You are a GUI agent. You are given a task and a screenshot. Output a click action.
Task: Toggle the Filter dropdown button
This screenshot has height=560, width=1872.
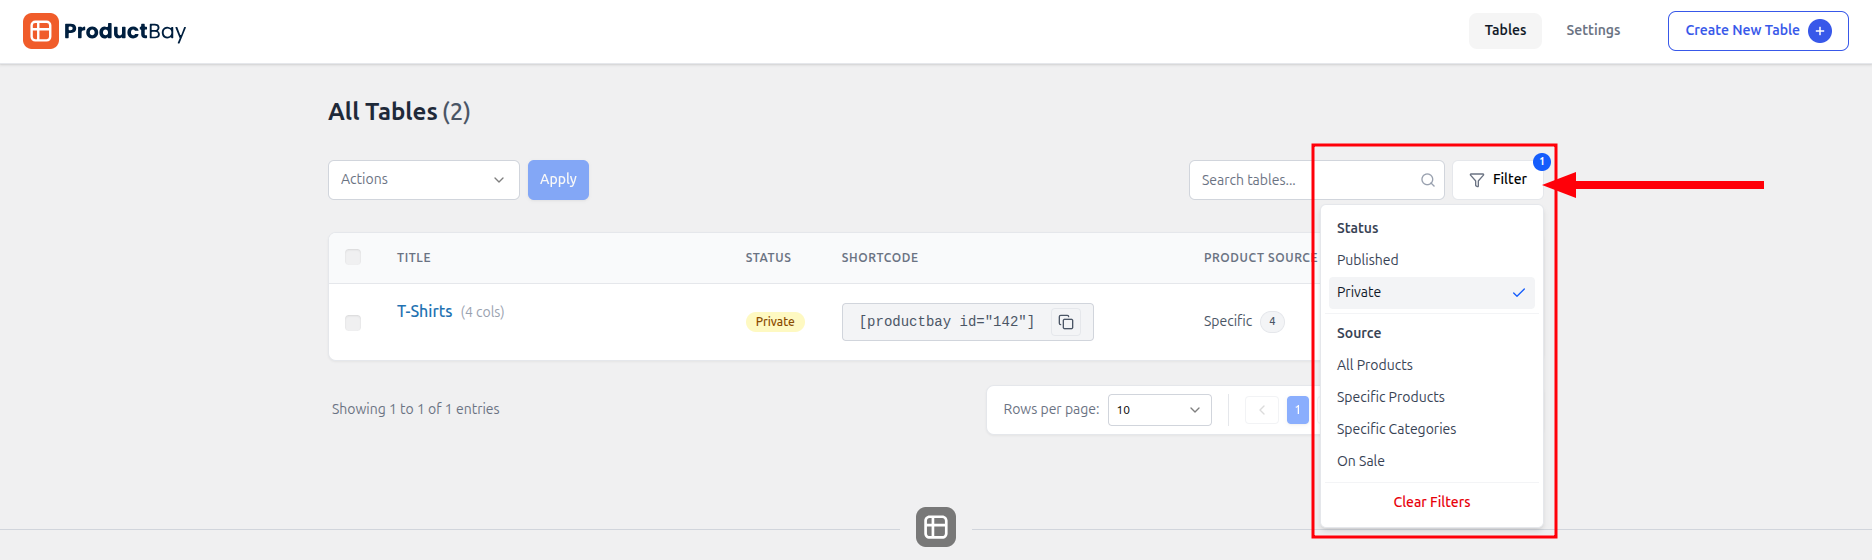click(1497, 180)
